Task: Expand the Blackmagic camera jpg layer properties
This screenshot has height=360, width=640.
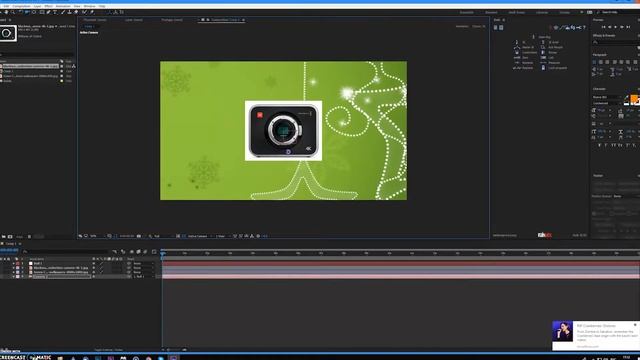Action: [x=13, y=268]
